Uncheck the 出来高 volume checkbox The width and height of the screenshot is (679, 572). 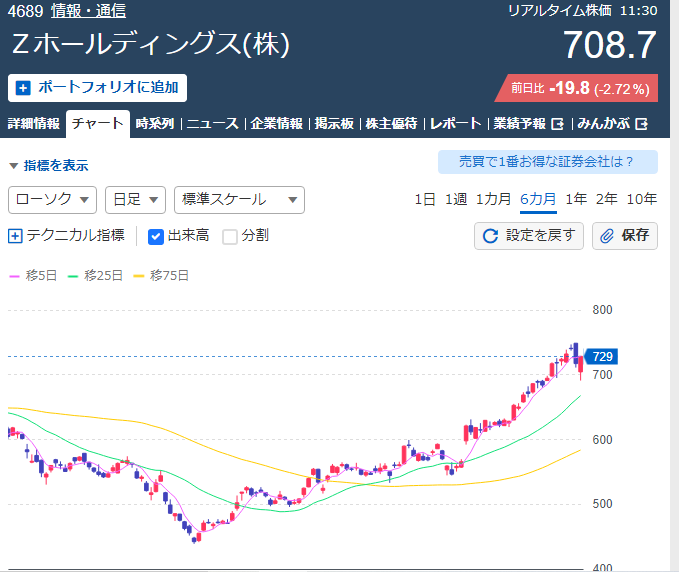[x=155, y=236]
